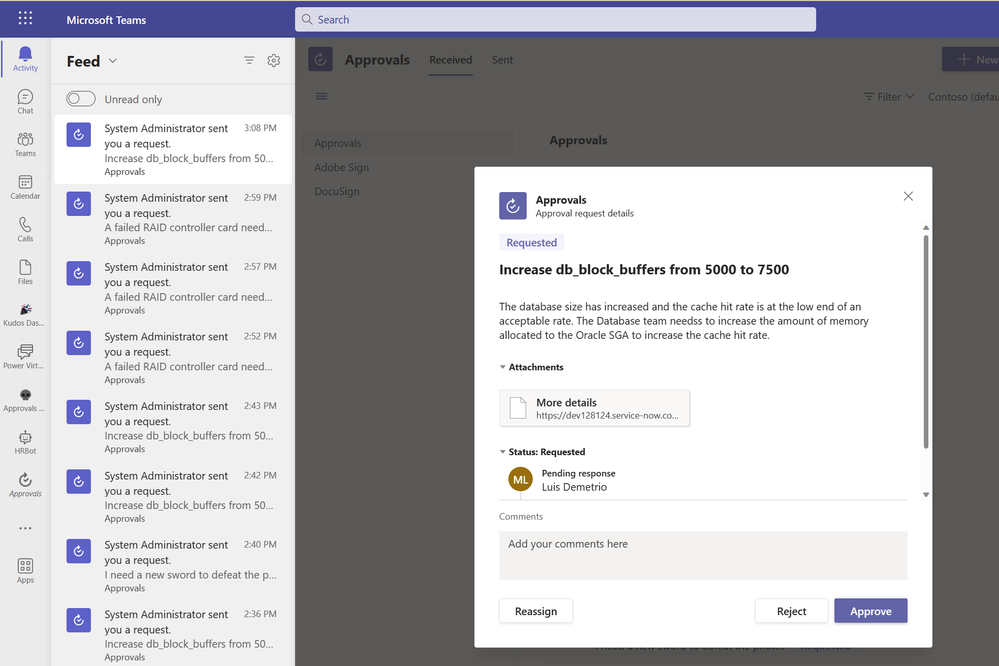Open the 2:43 PM db_block_buffers notification
The height and width of the screenshot is (666, 999).
(173, 428)
